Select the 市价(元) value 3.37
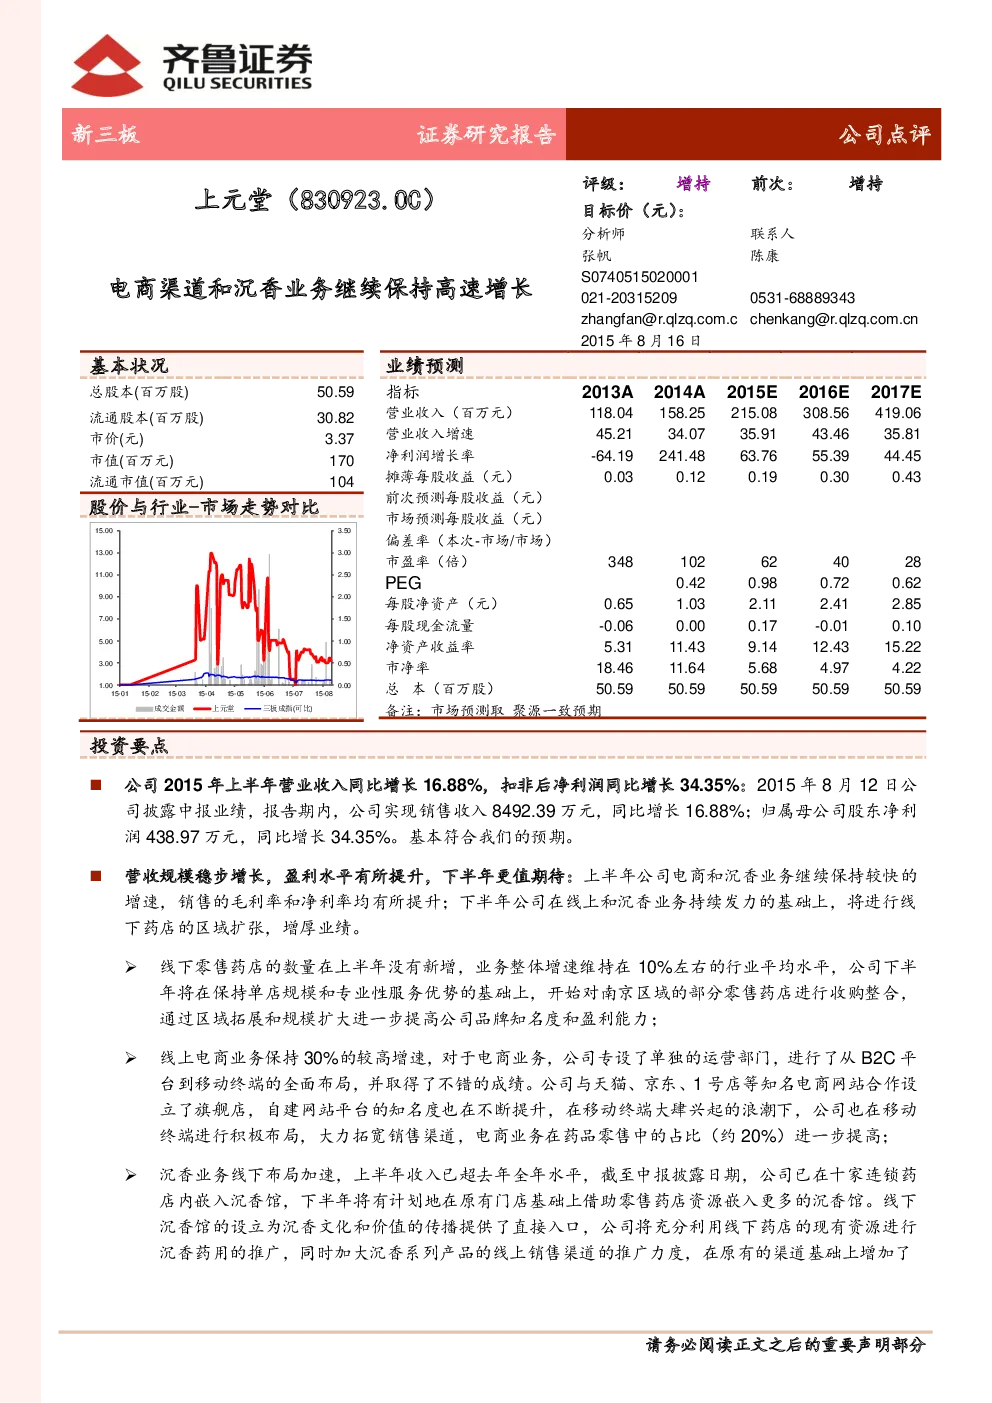 (x=340, y=439)
